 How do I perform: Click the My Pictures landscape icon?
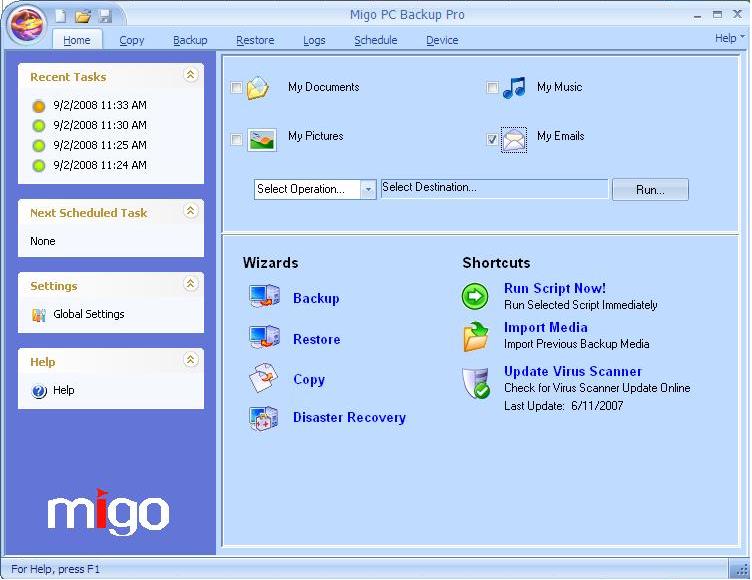click(262, 140)
